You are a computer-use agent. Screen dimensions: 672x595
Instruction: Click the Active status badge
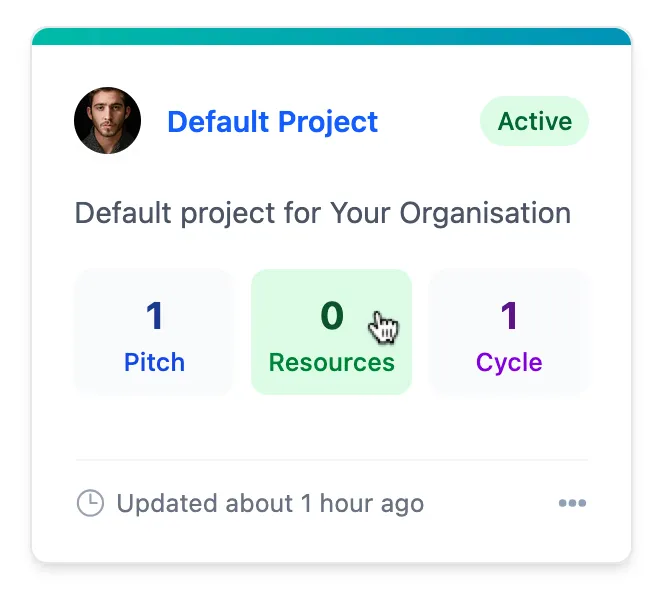point(534,121)
